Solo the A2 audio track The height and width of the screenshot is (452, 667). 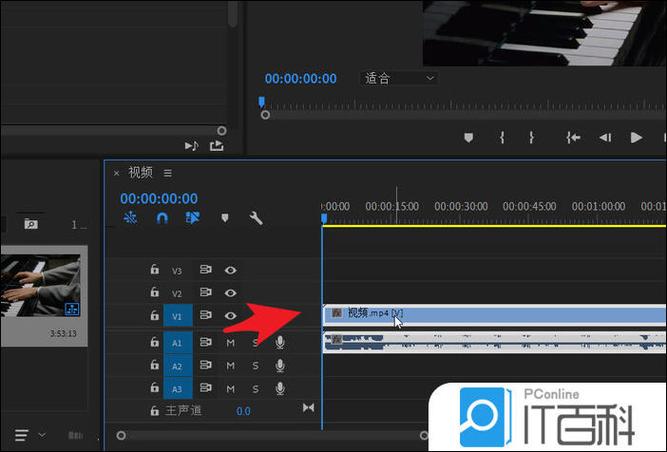coord(255,366)
